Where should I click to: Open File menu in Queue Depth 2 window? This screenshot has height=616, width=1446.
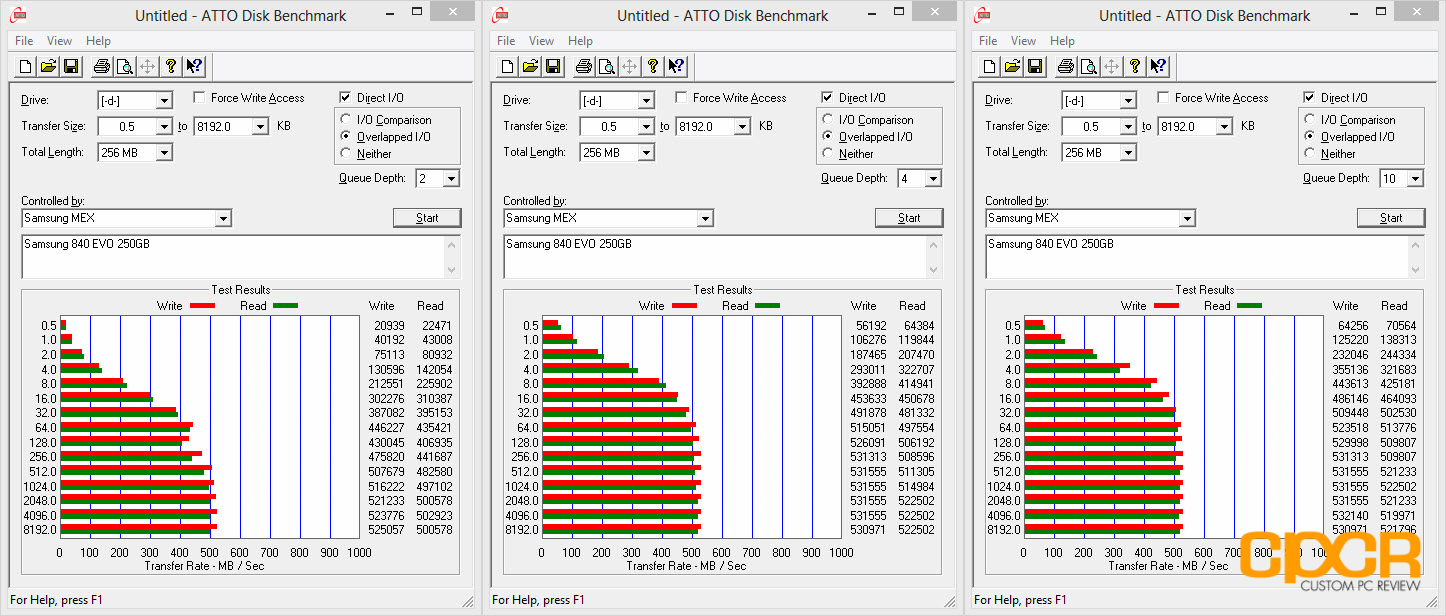coord(24,41)
